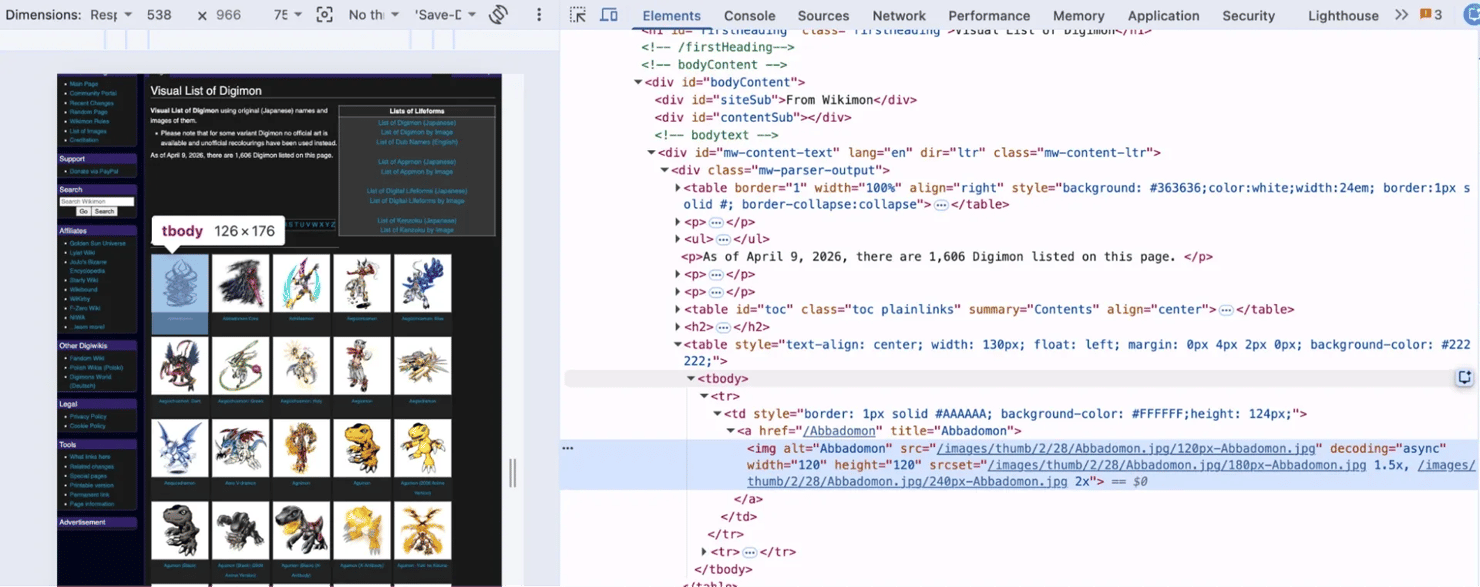Select the div id=siteSub From Wikimon line
1480x587 pixels.
pos(785,100)
